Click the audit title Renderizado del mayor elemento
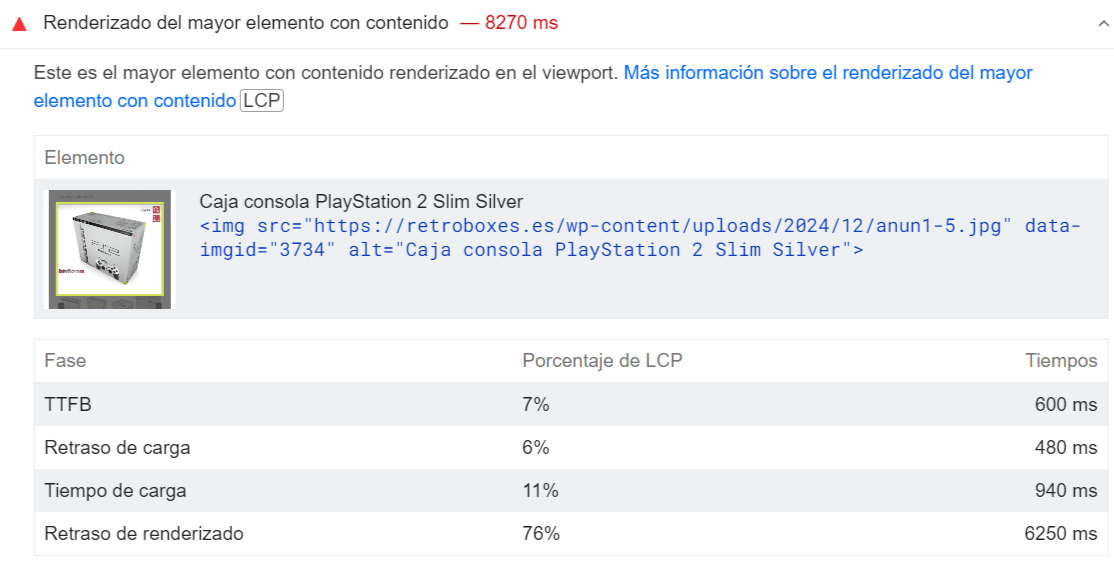1114x567 pixels. pyautogui.click(x=246, y=23)
